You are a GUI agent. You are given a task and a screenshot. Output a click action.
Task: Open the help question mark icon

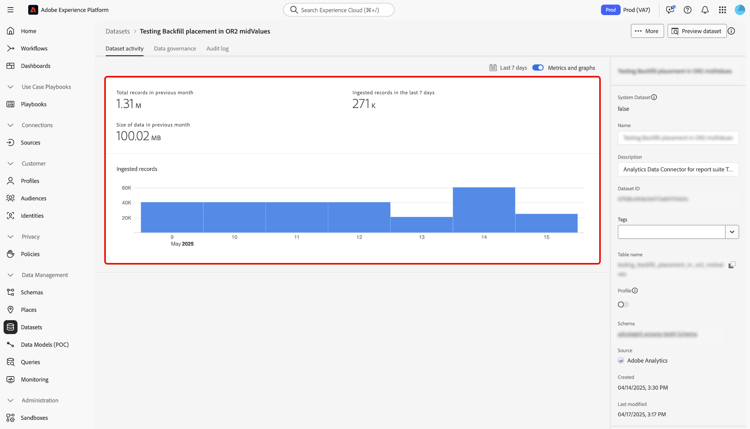tap(687, 10)
